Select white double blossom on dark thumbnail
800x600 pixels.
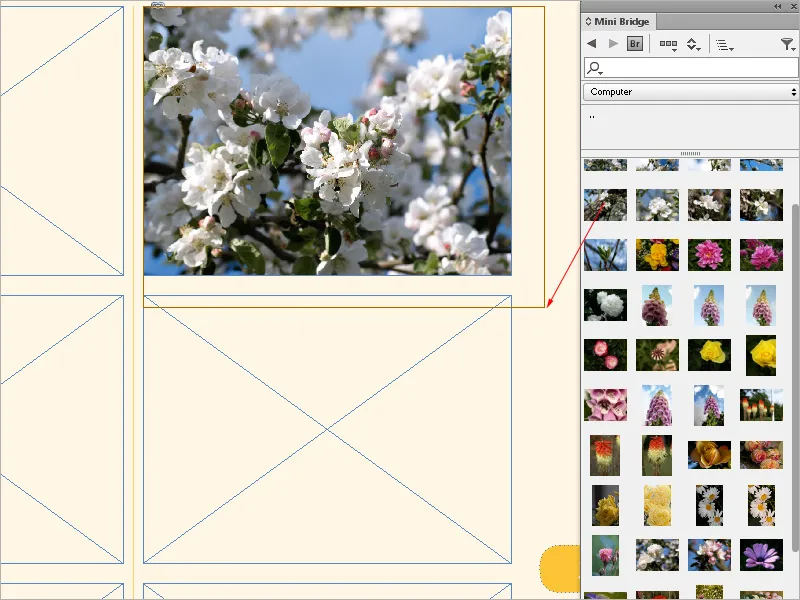click(605, 305)
